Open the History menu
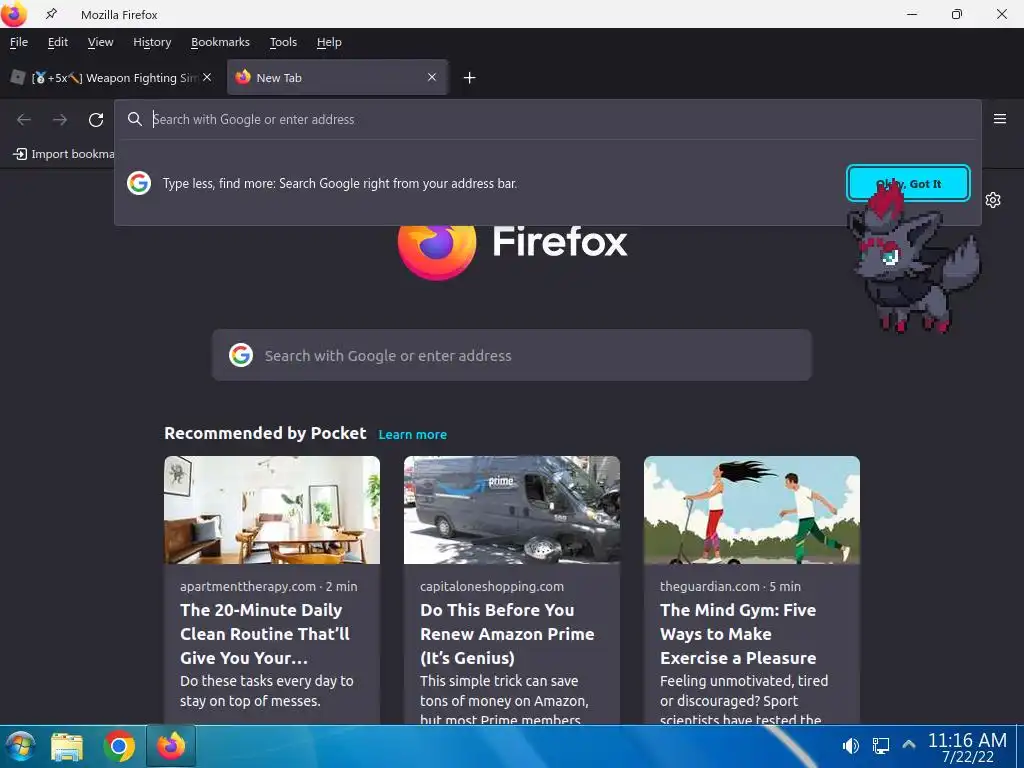1024x768 pixels. tap(152, 42)
